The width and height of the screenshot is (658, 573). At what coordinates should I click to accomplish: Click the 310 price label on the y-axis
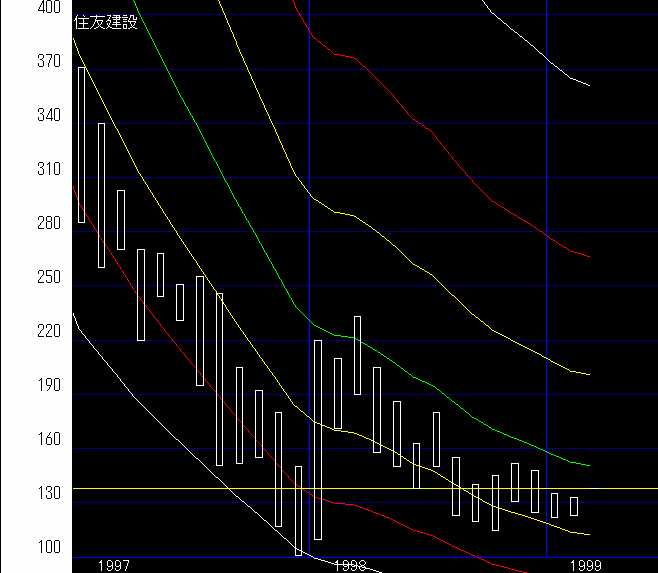pos(21,169)
